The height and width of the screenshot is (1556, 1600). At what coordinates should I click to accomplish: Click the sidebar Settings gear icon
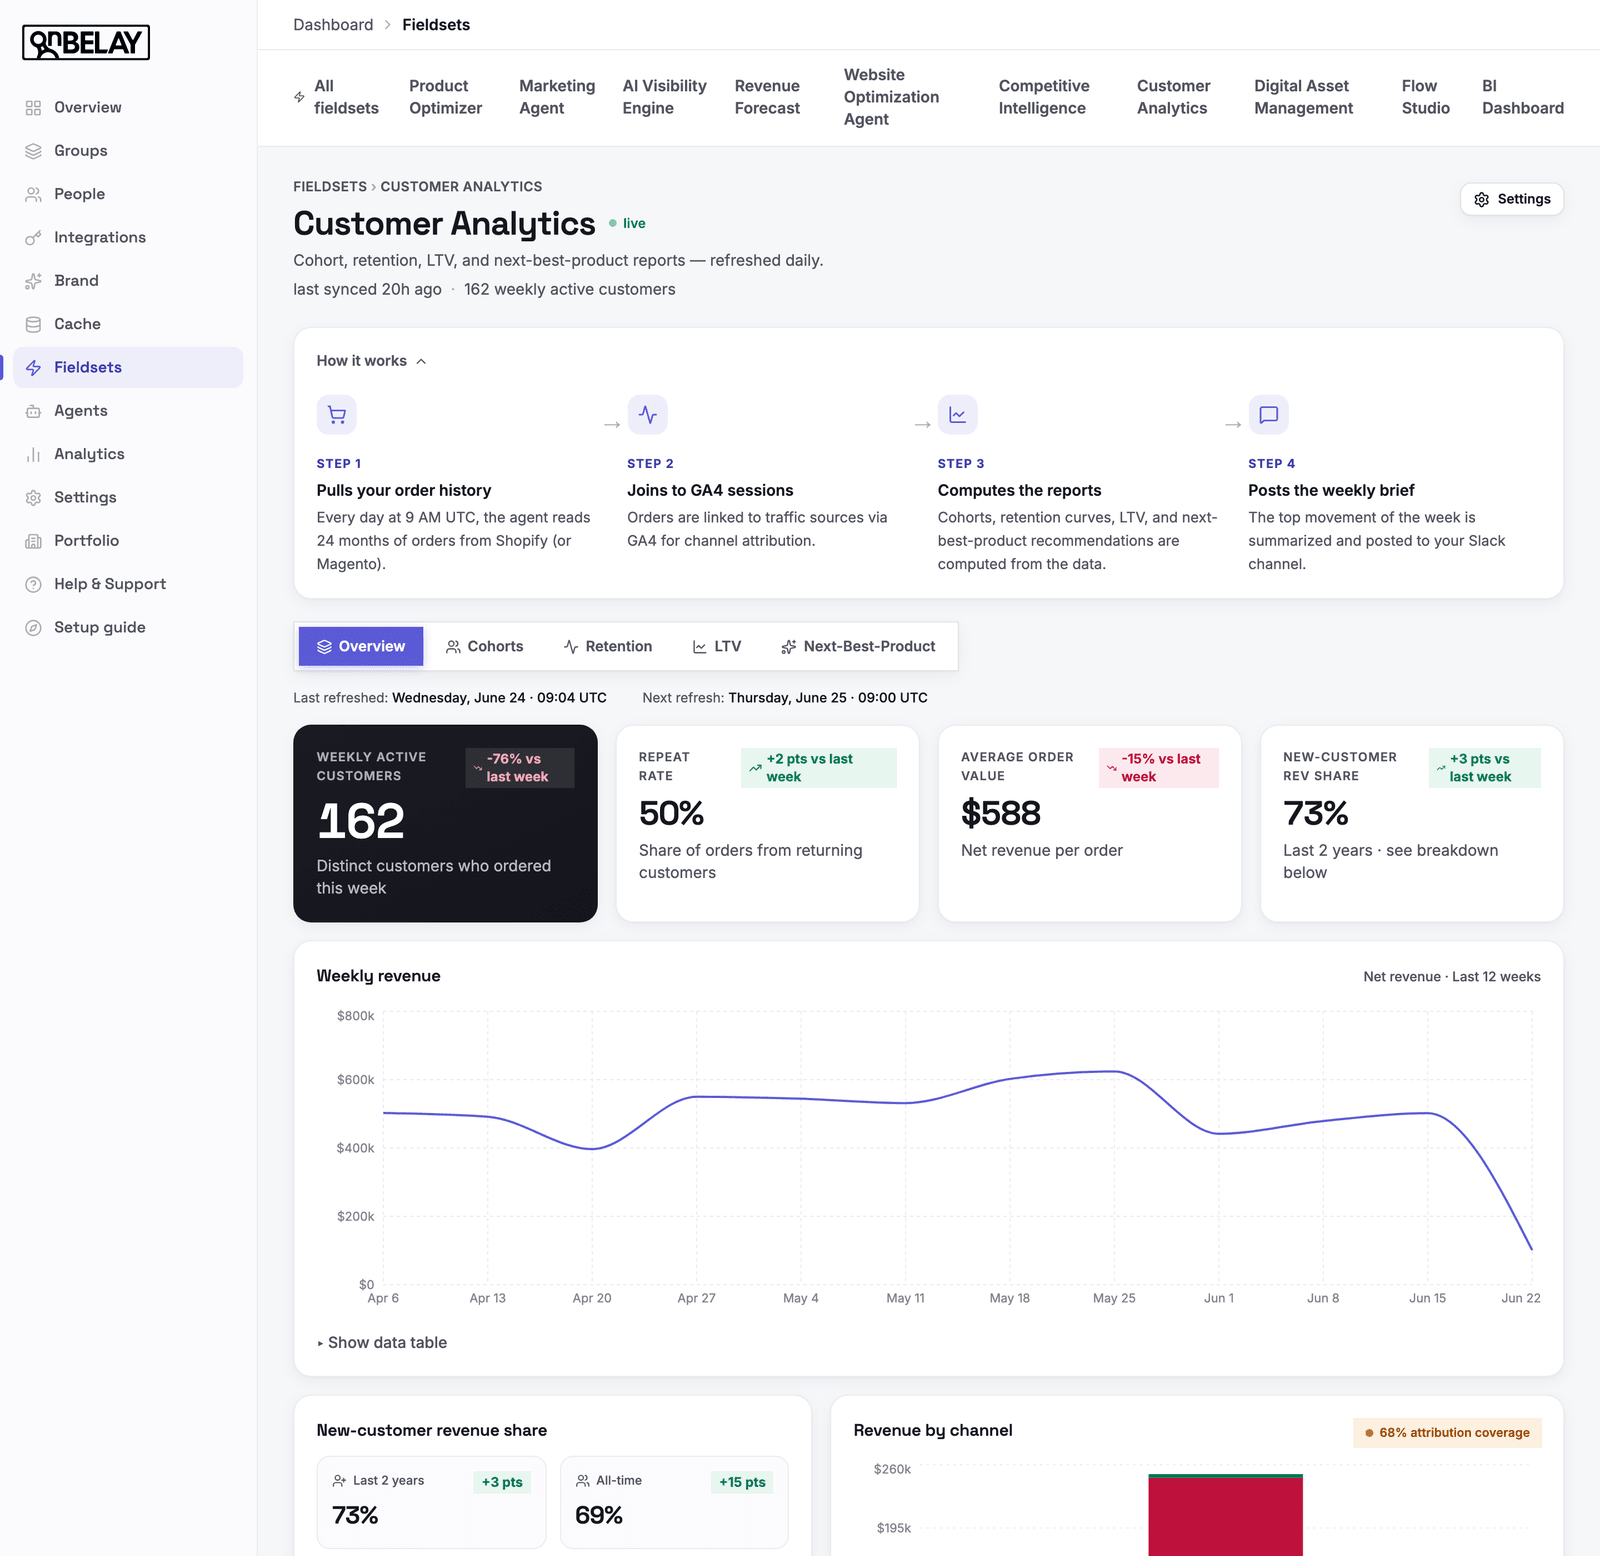tap(33, 498)
